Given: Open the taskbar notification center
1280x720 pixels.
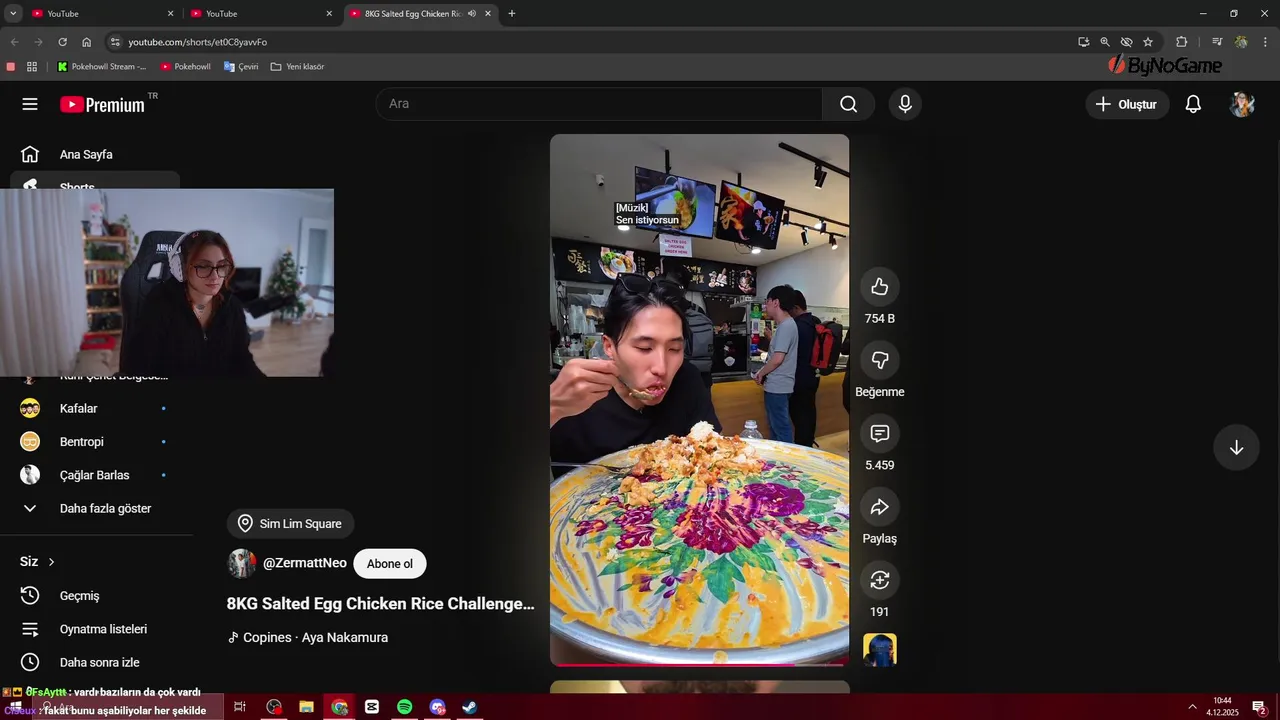Looking at the screenshot, I should pyautogui.click(x=1259, y=707).
